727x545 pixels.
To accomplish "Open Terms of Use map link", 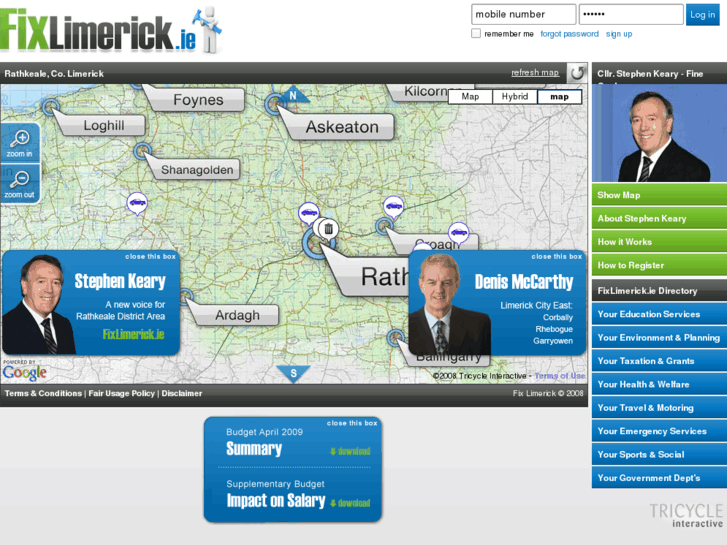I will 560,376.
